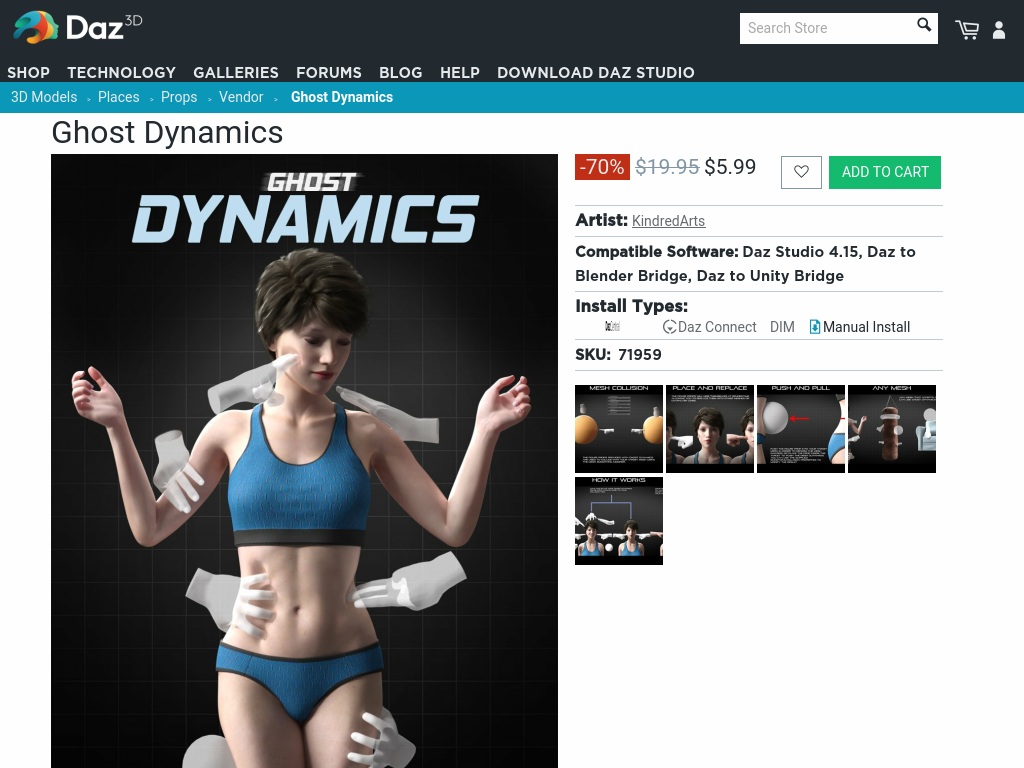
Task: Click Manual Install label
Action: pyautogui.click(x=866, y=327)
